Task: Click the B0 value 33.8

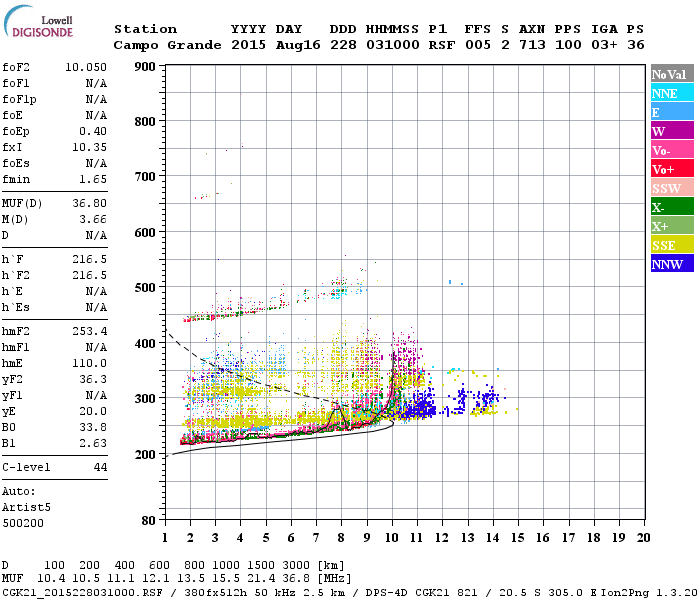Action: pyautogui.click(x=93, y=427)
